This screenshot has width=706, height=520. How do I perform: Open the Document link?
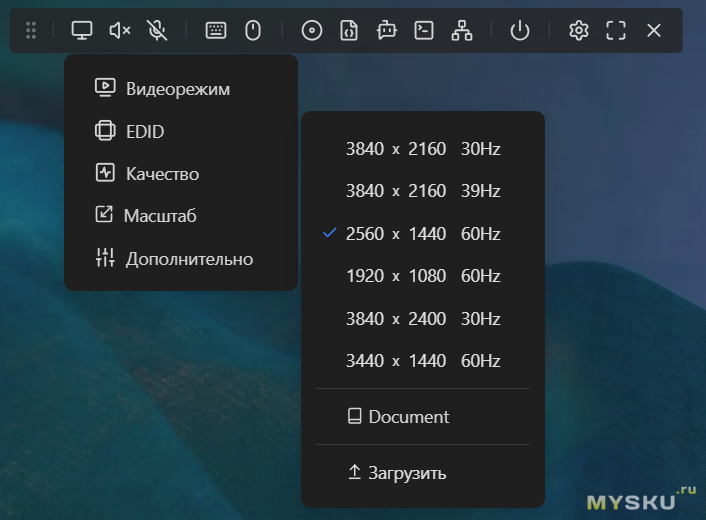click(408, 417)
